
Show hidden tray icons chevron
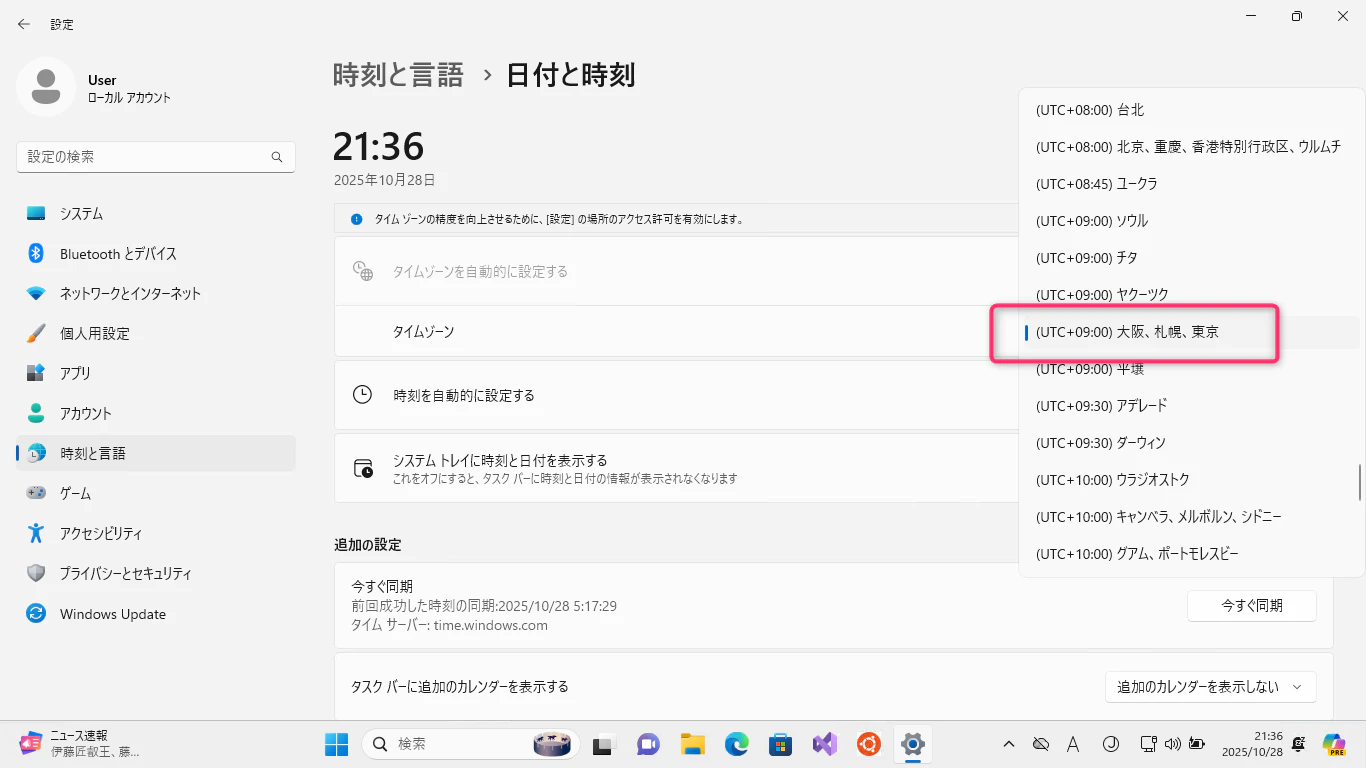point(1009,744)
